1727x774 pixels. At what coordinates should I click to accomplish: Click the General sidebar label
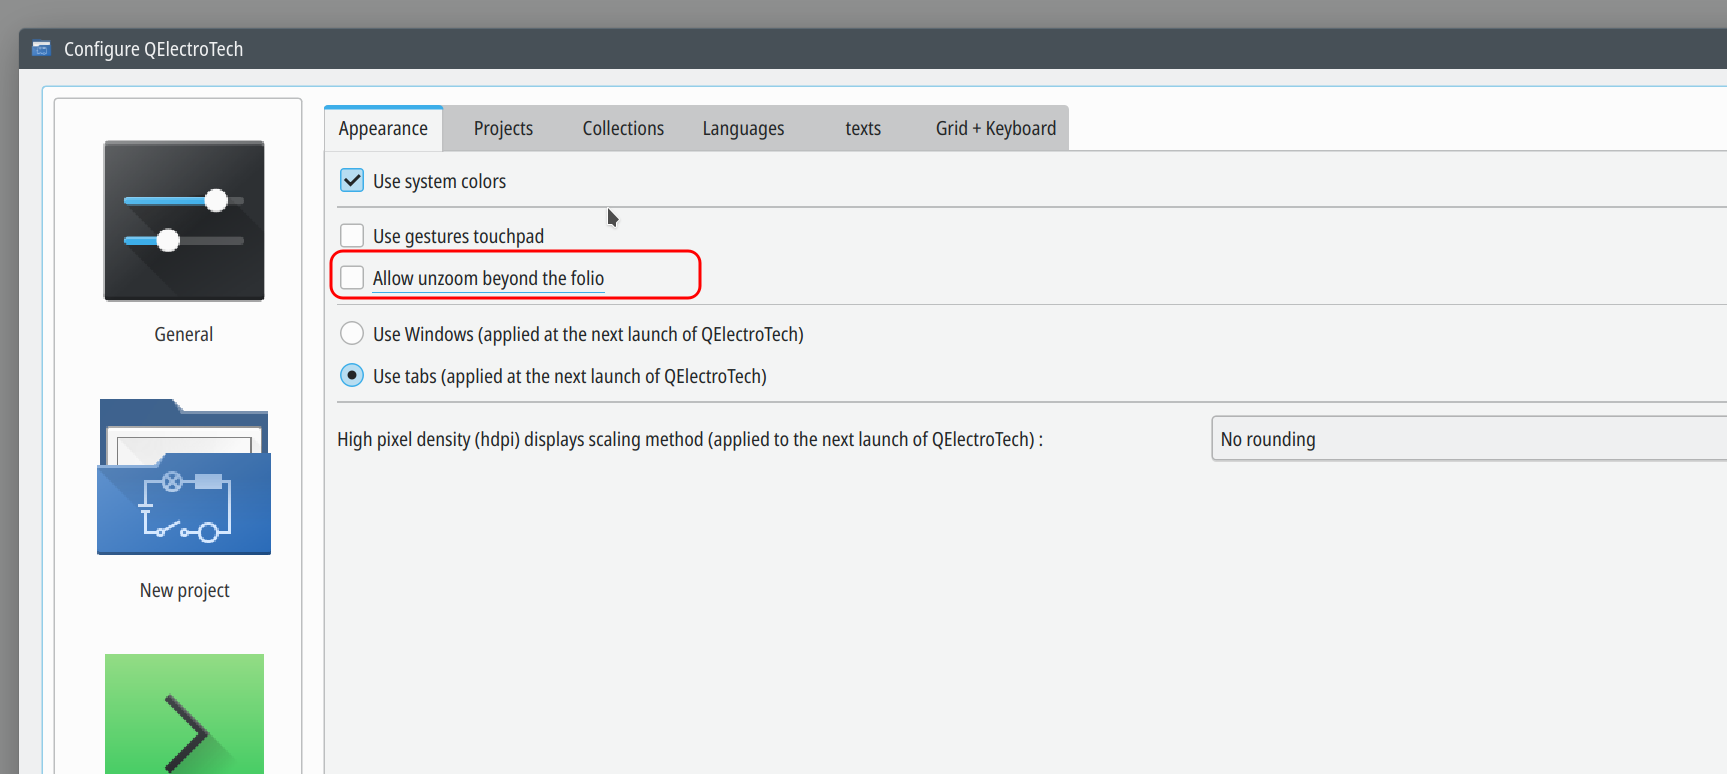(x=184, y=334)
